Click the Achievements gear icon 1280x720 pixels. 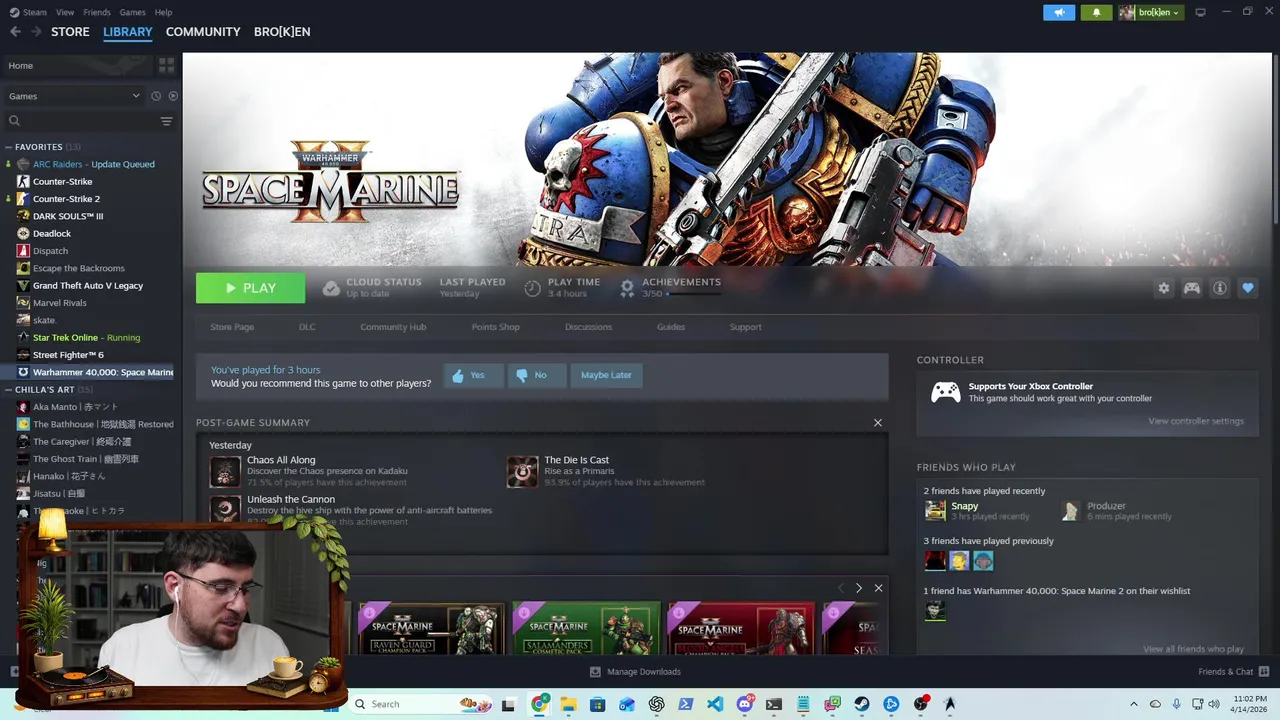pyautogui.click(x=627, y=288)
